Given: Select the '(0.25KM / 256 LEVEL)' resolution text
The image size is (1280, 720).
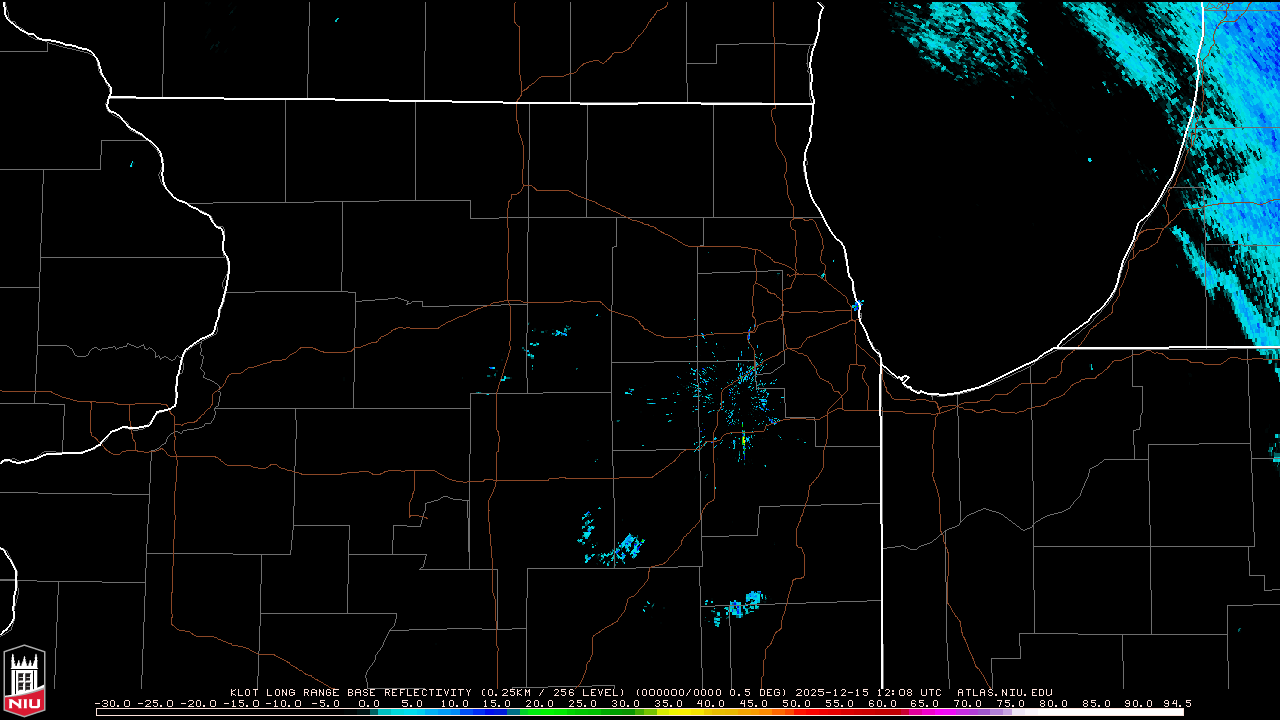Looking at the screenshot, I should click(552, 692).
